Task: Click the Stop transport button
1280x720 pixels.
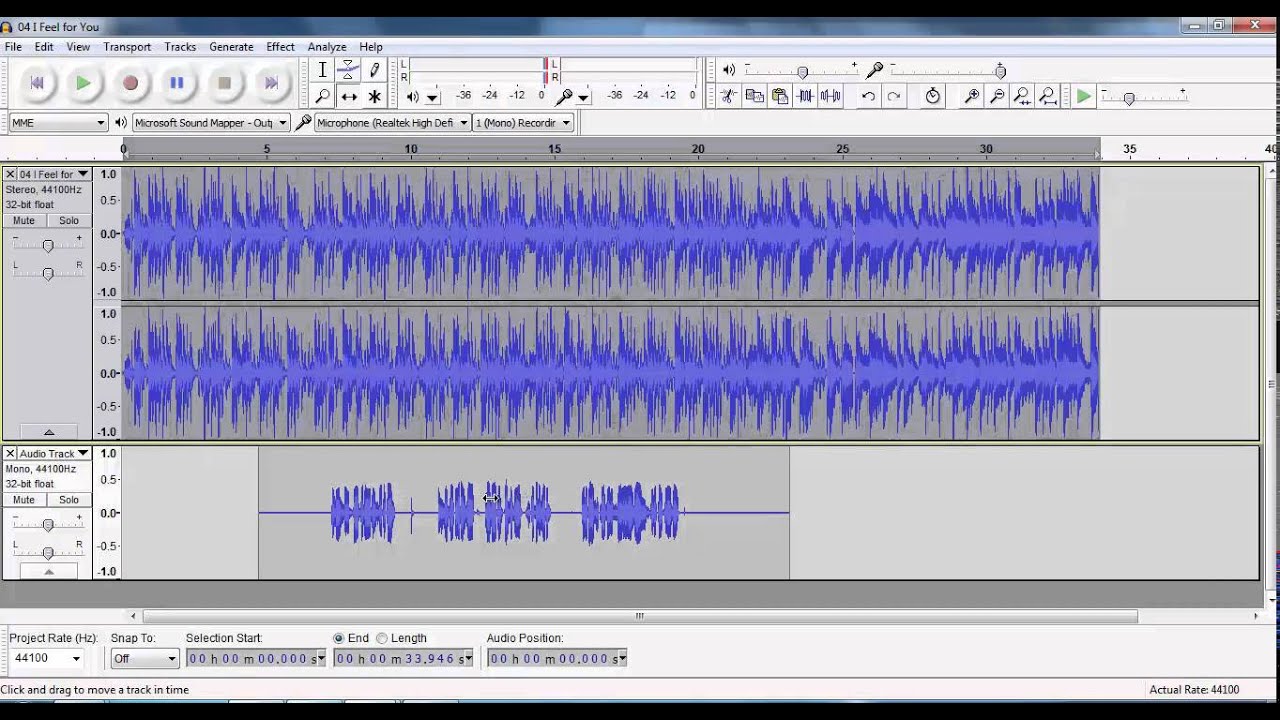Action: [224, 84]
